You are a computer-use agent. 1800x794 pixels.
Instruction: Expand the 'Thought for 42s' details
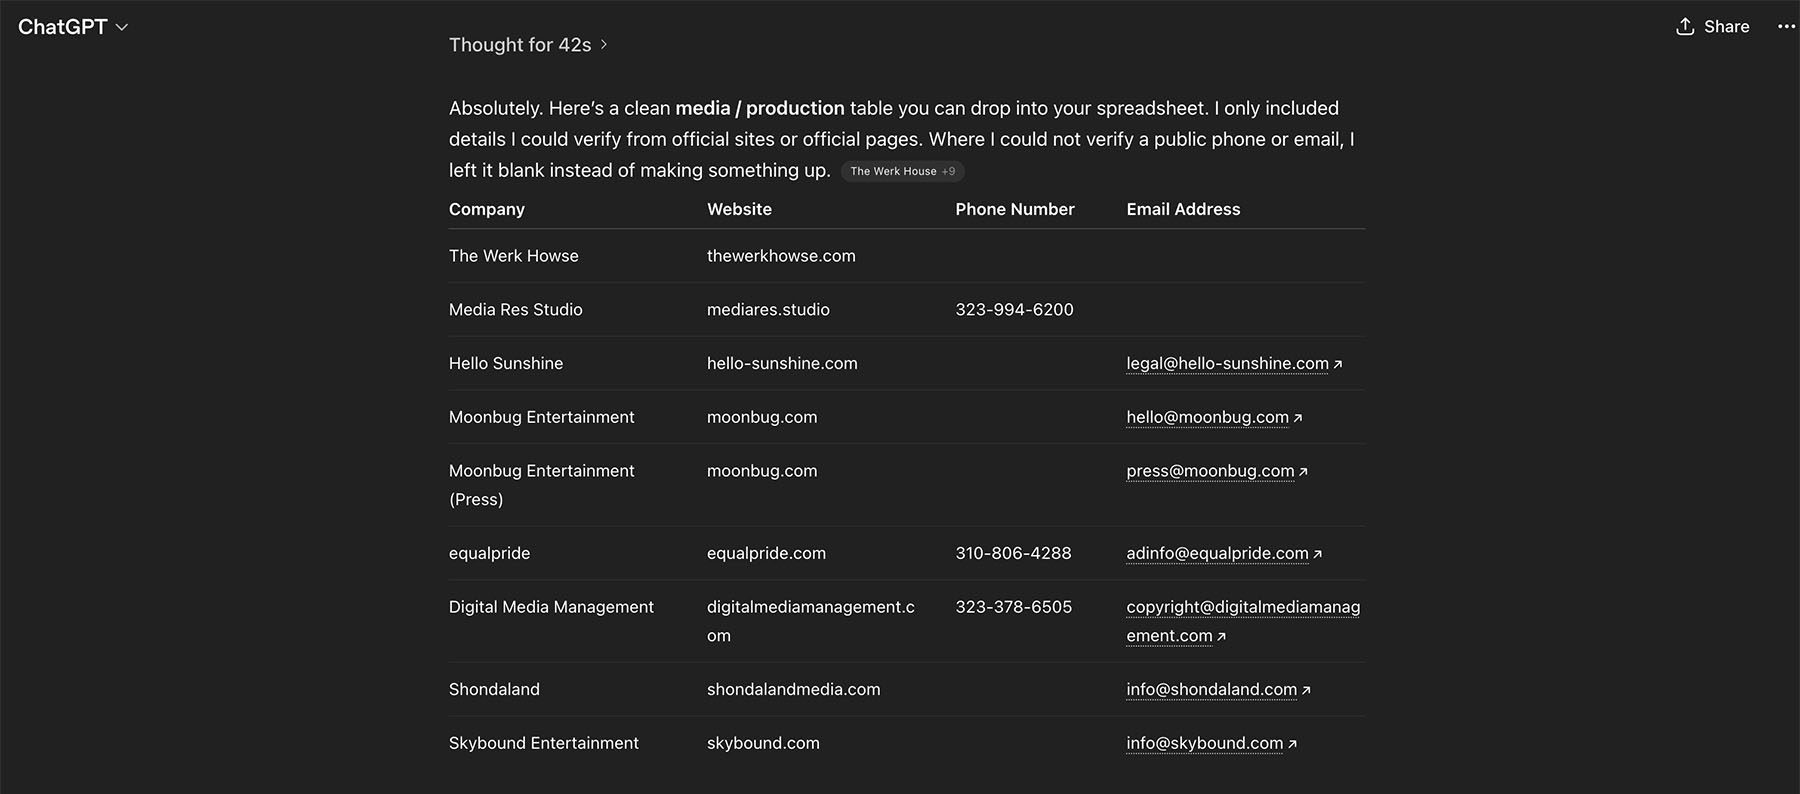(528, 45)
